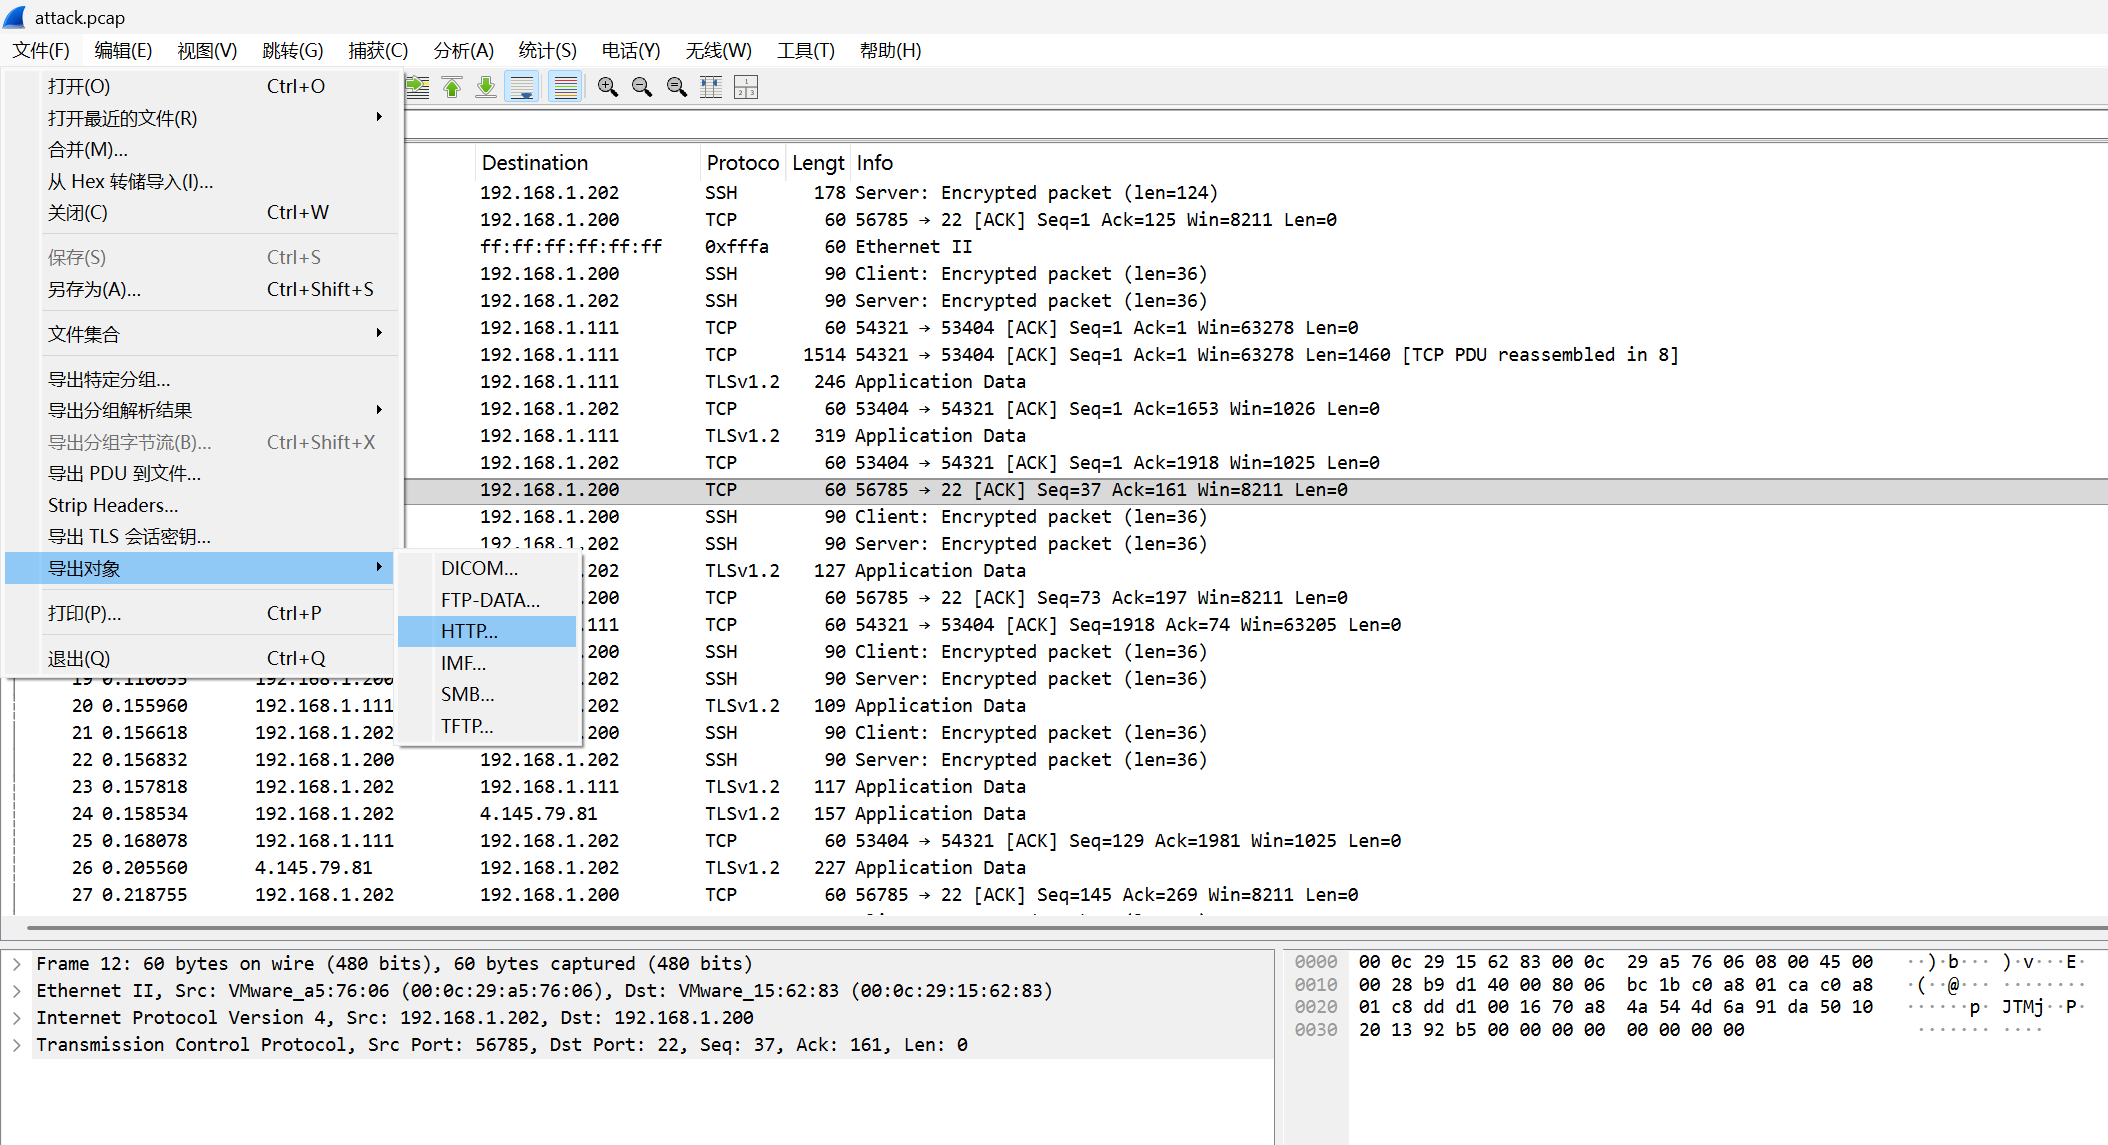Select HTTP... in the export objects submenu
The height and width of the screenshot is (1145, 2108).
(x=469, y=632)
